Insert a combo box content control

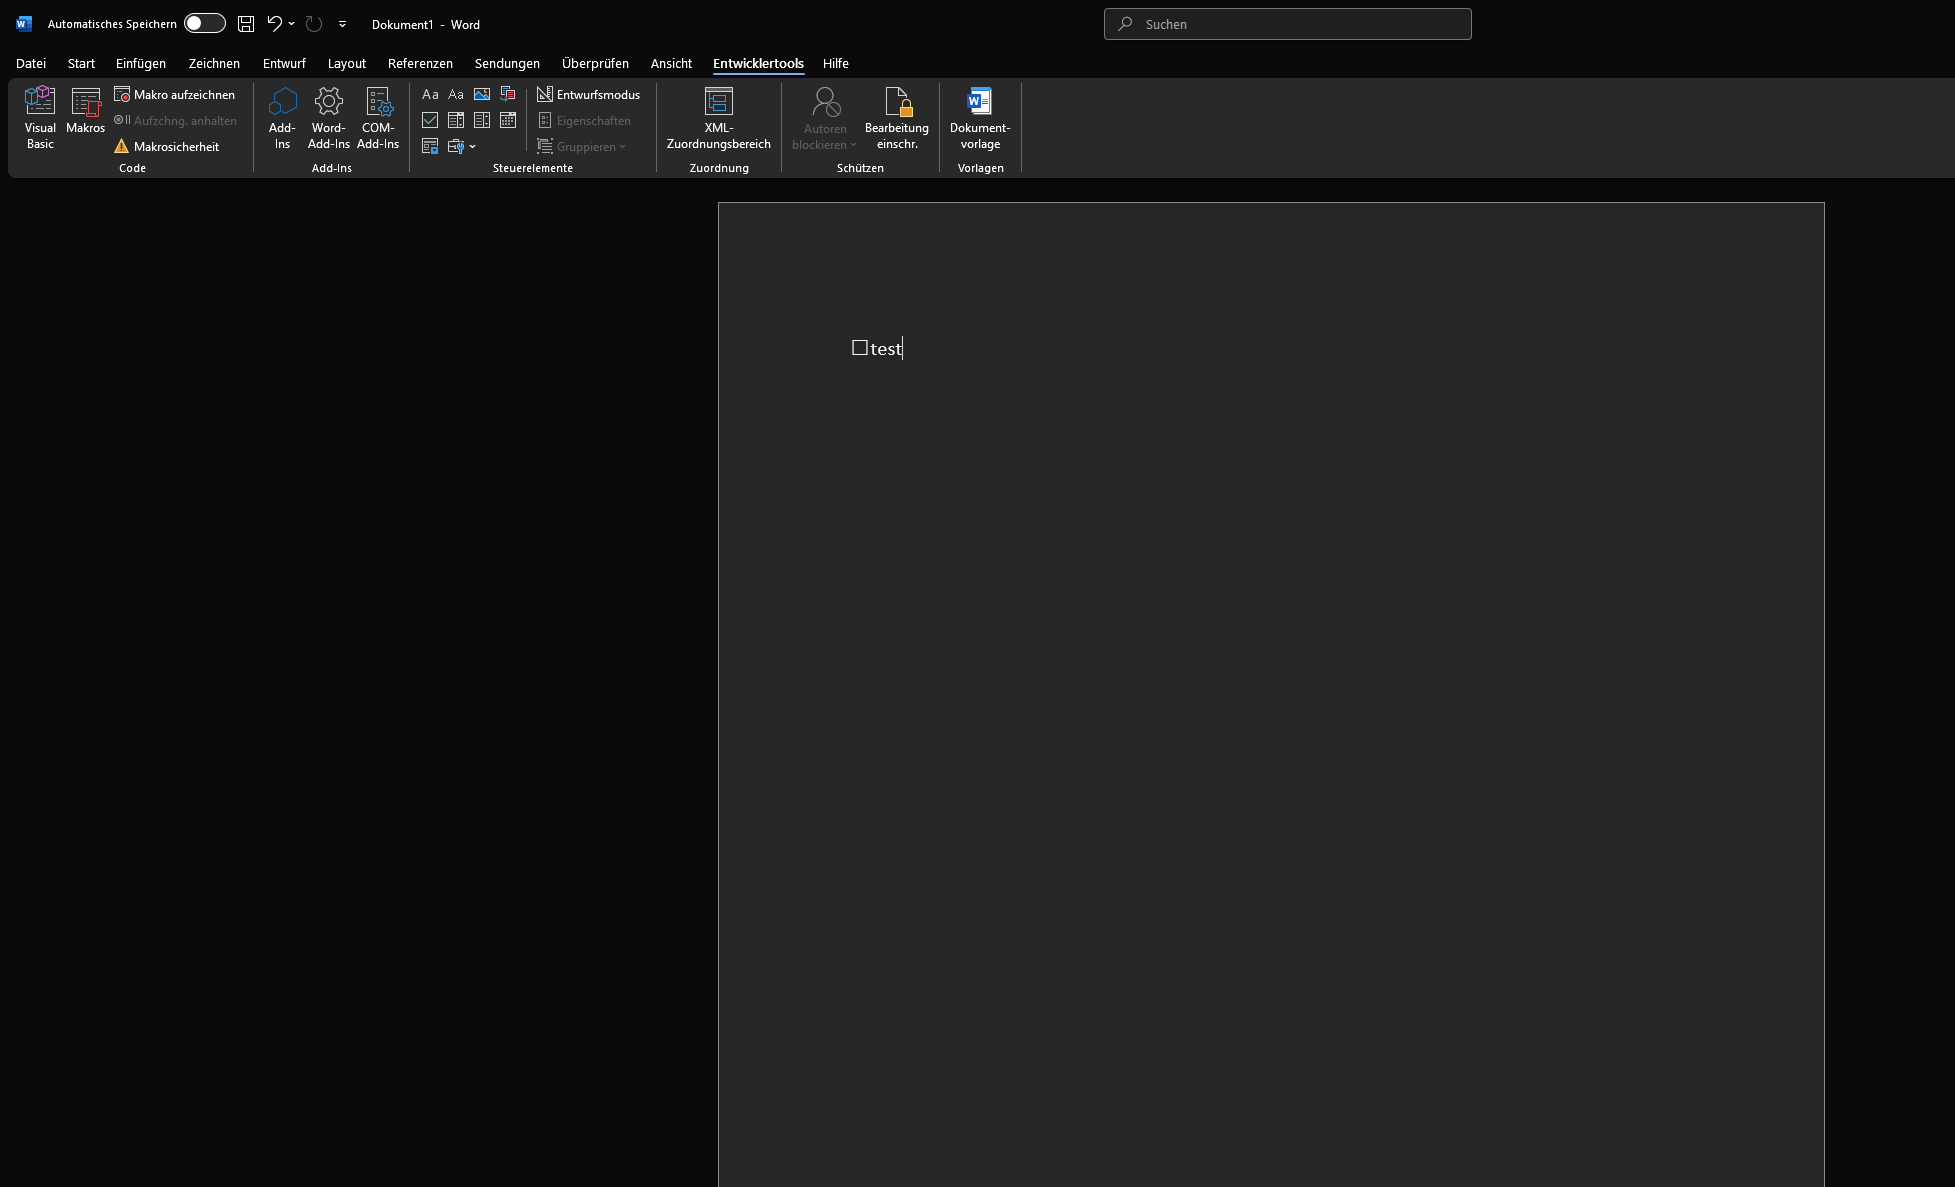pos(456,120)
